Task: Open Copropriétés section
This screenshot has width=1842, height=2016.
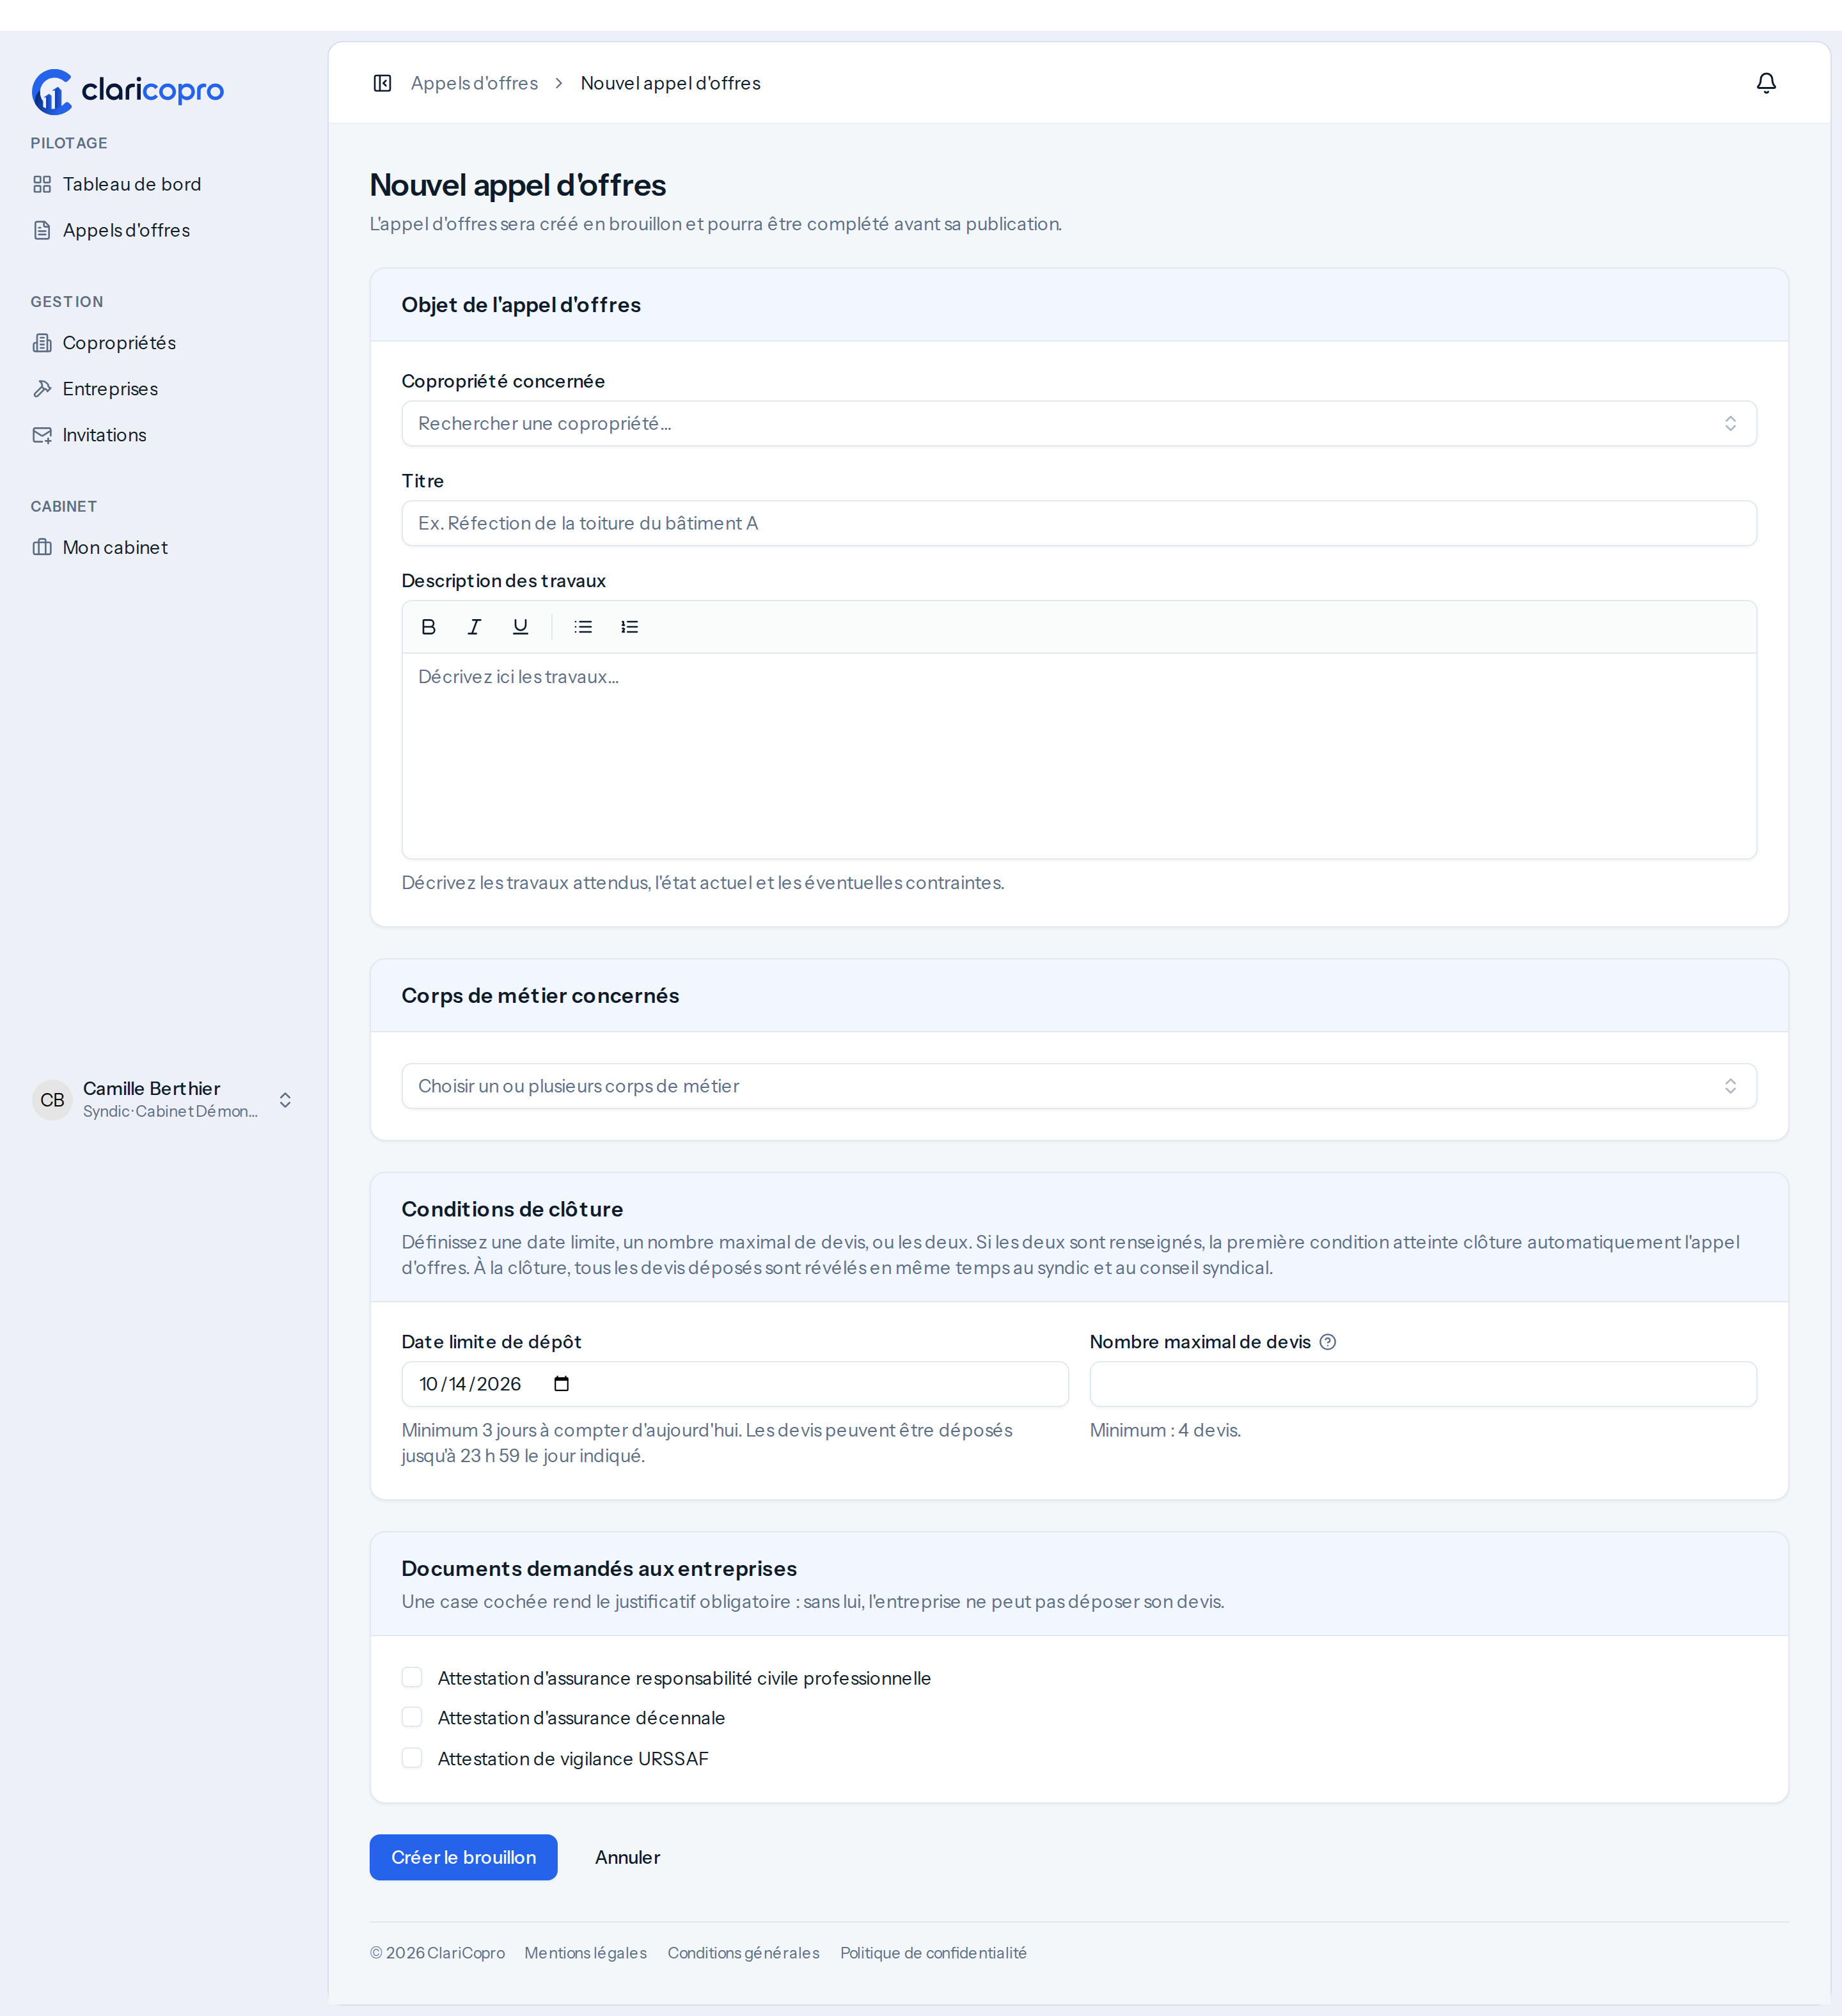Action: click(164, 343)
